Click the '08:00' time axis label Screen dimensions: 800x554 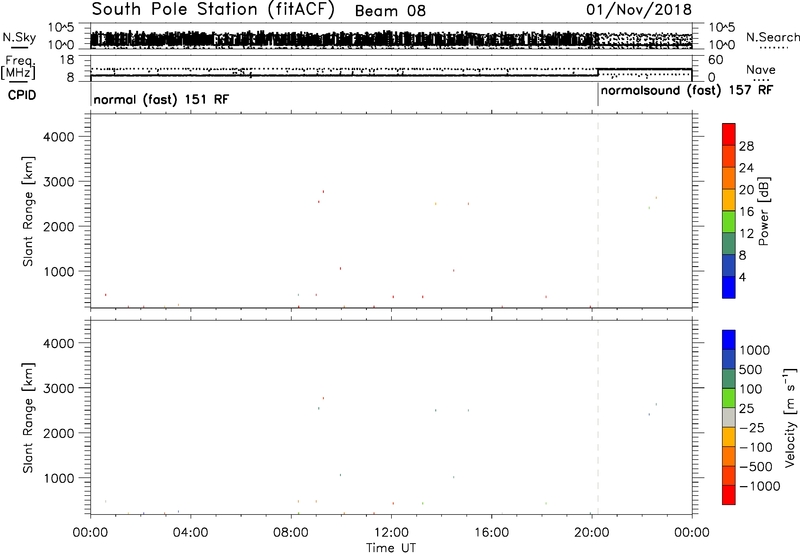pos(291,533)
